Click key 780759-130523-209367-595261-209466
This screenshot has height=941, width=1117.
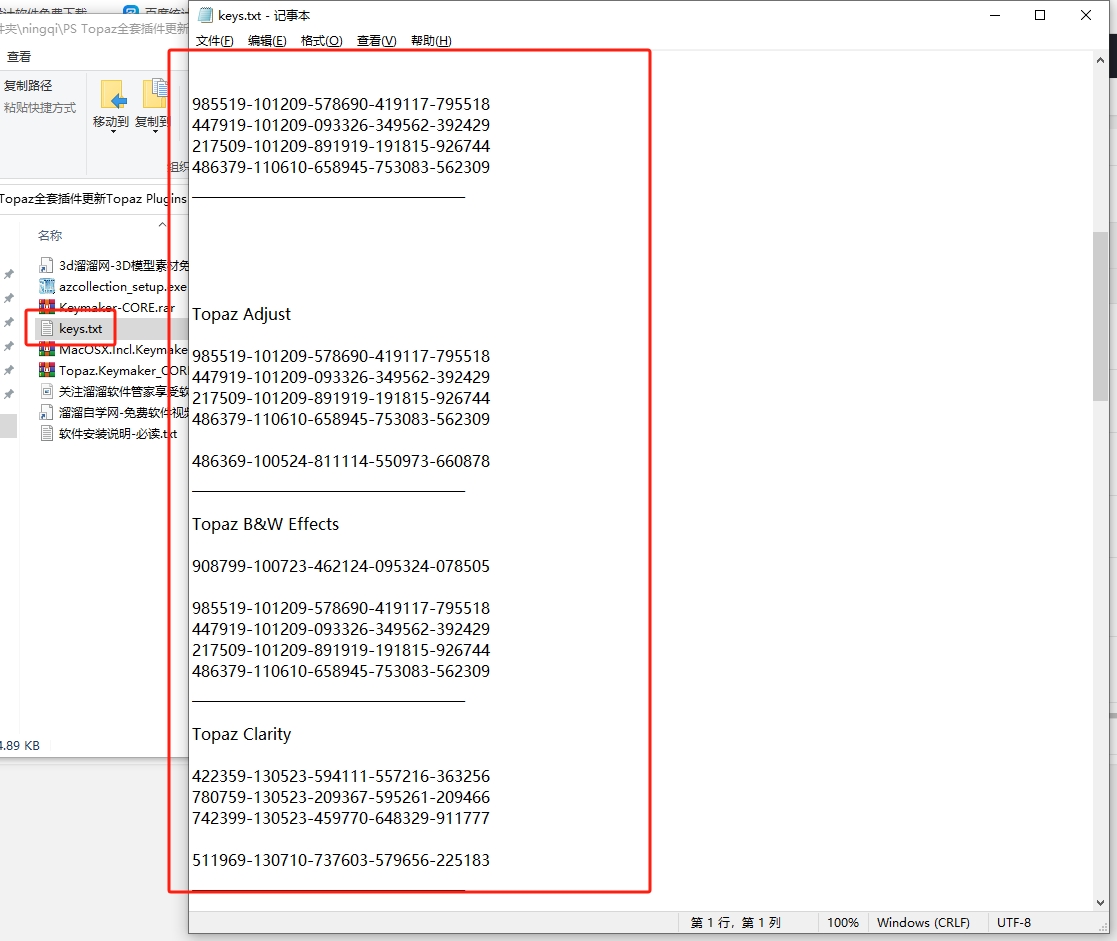[x=341, y=797]
